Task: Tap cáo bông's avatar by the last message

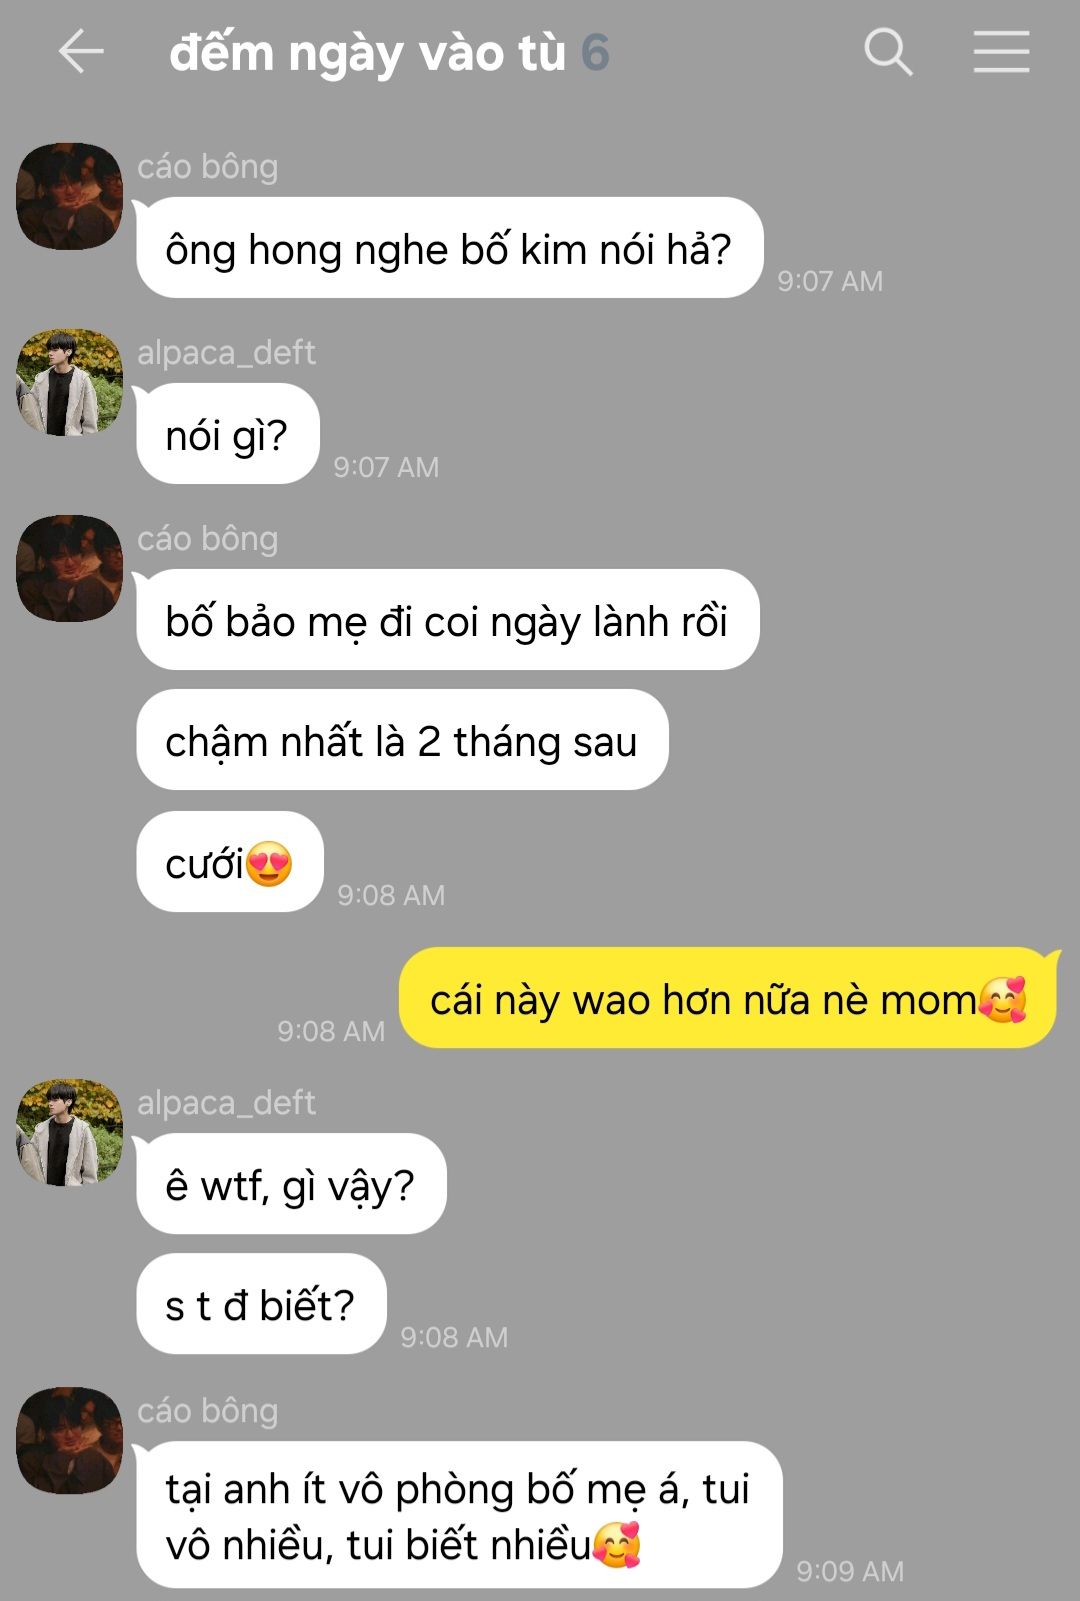Action: click(x=69, y=1440)
